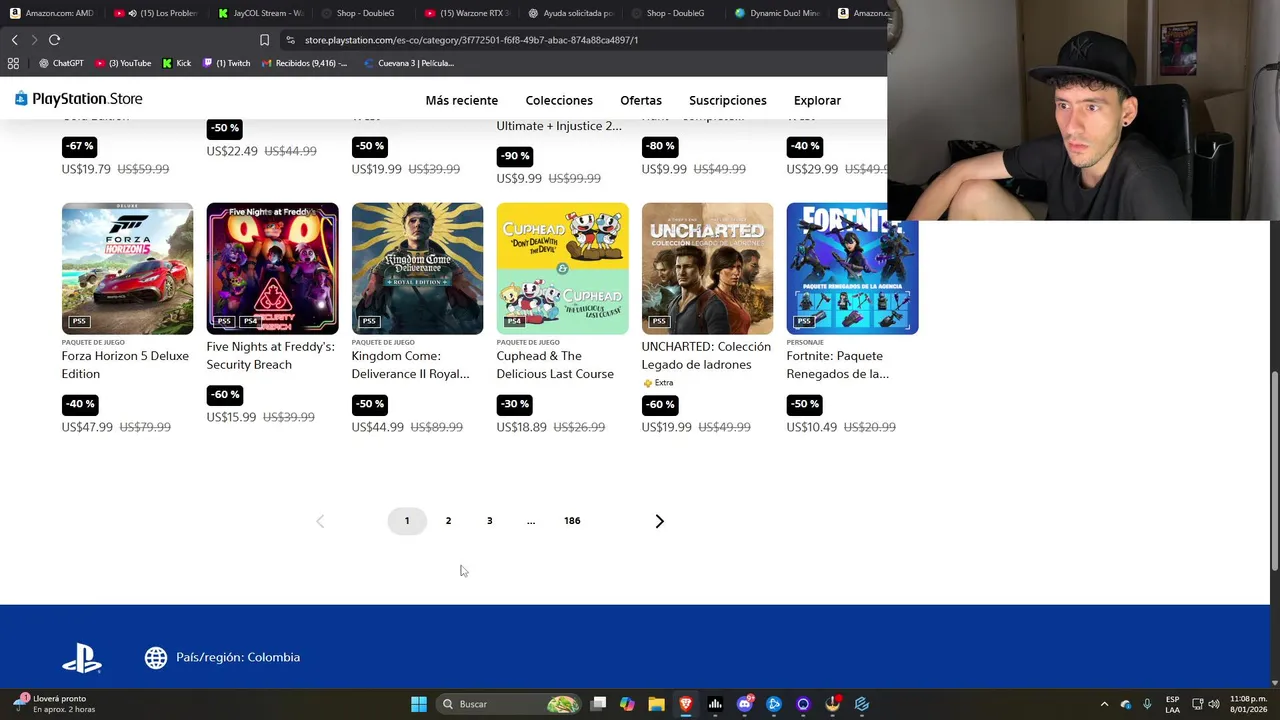Viewport: 1280px width, 720px height.
Task: Switch to Warzone RTX tab
Action: coord(468,13)
